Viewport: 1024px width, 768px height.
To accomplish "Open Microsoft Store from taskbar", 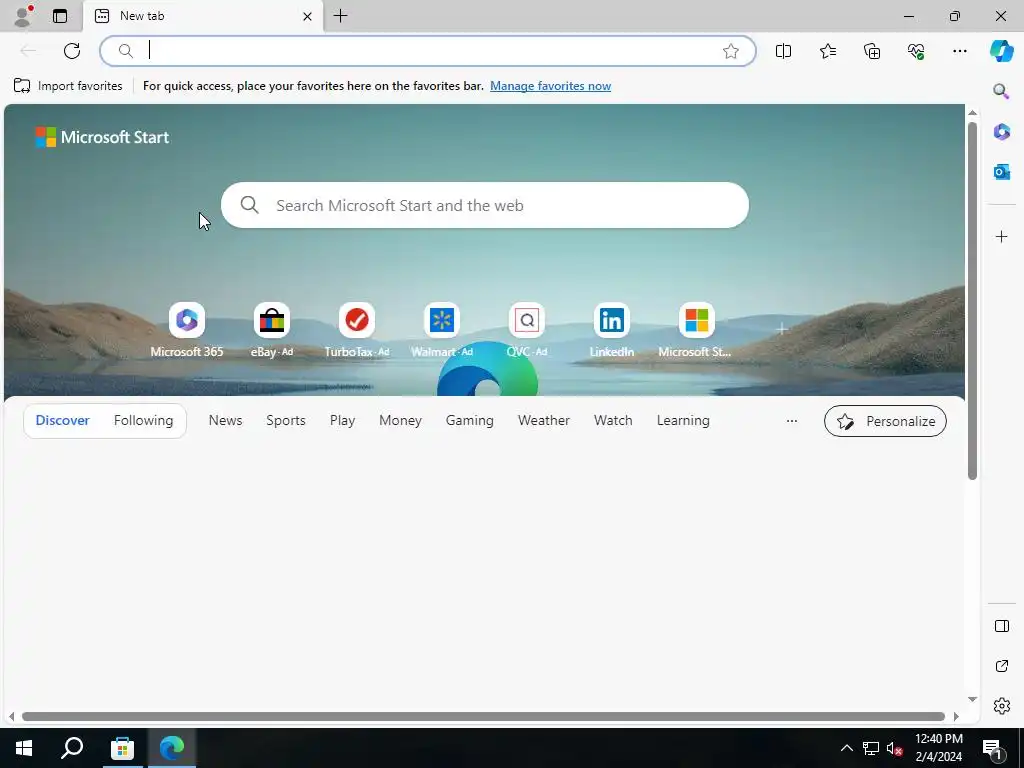I will 122,748.
